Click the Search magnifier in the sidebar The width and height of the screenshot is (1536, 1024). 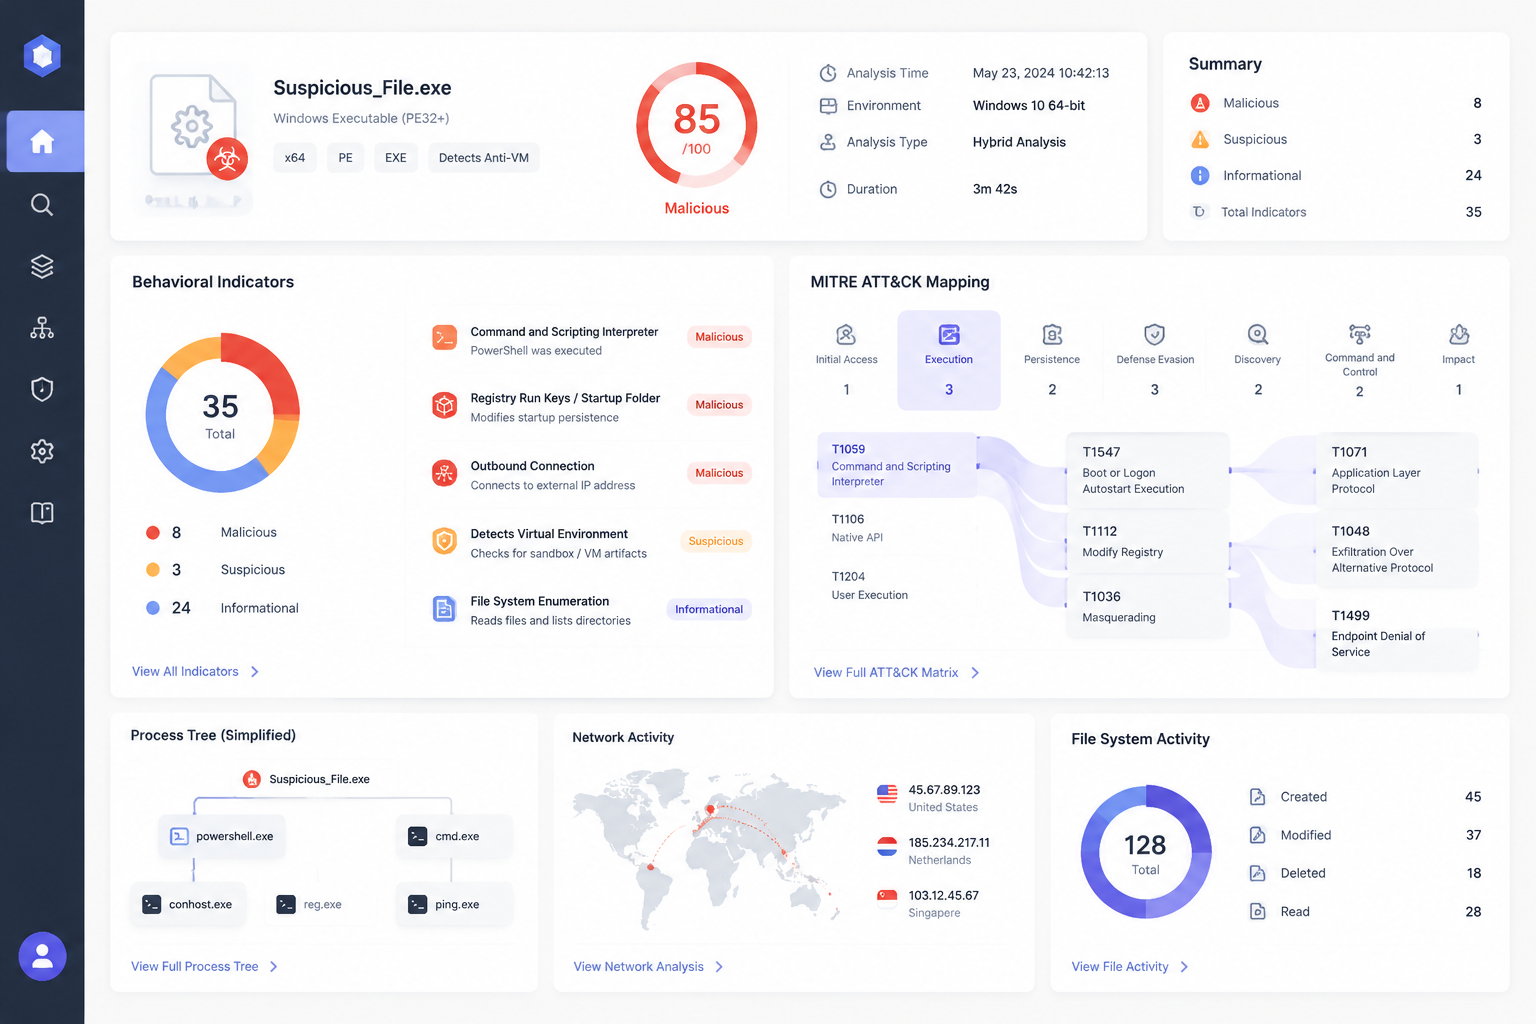(x=42, y=205)
